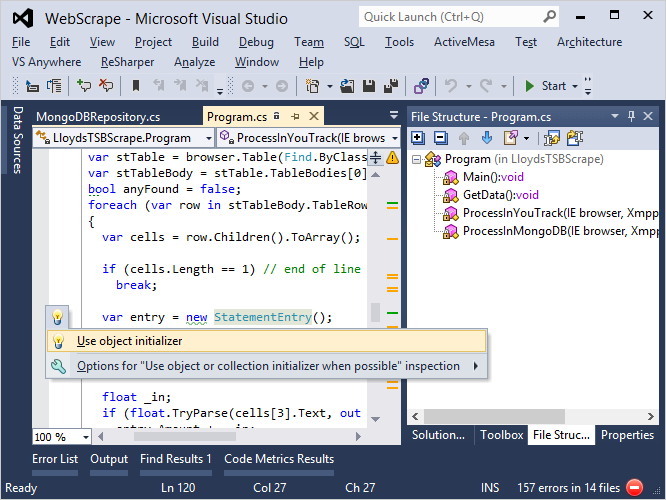Open the Architecture menu
The height and width of the screenshot is (500, 666).
(590, 42)
